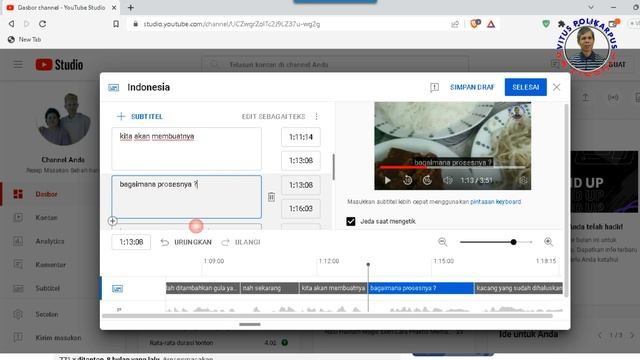Skip forward 10 seconds in video preview

(x=427, y=180)
